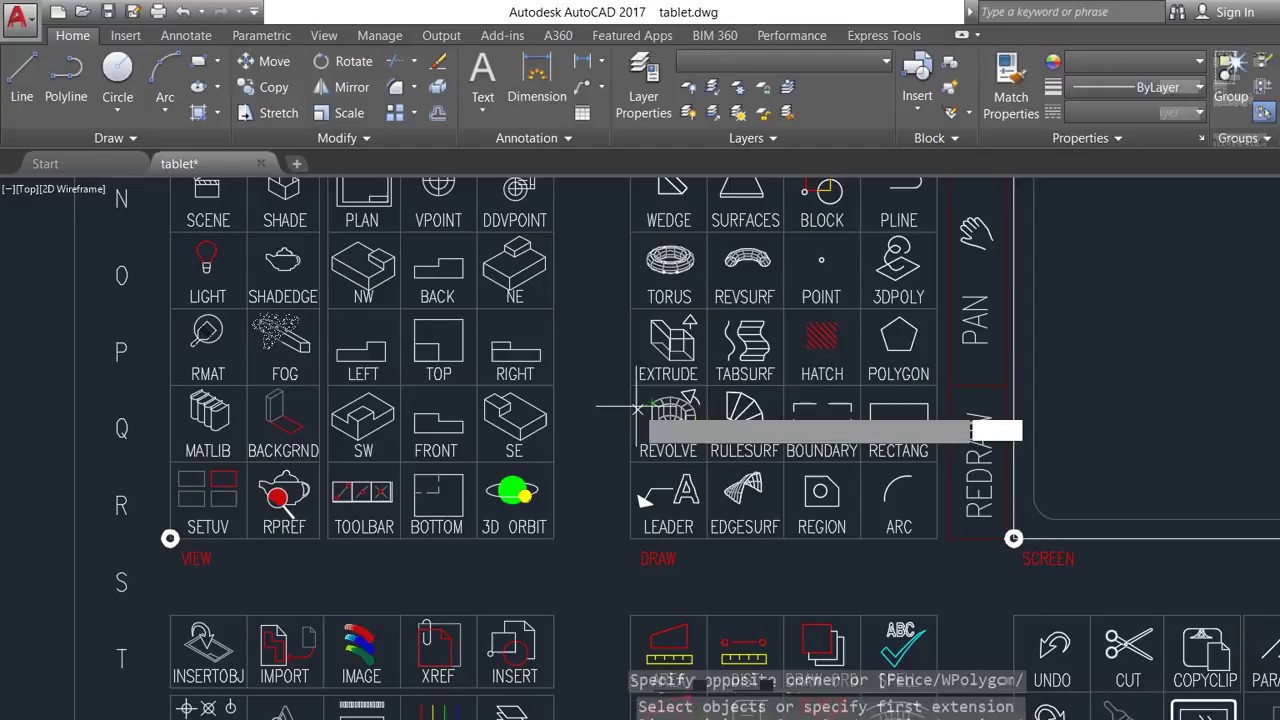The width and height of the screenshot is (1280, 720).
Task: Click the keyword search input field
Action: [1070, 12]
